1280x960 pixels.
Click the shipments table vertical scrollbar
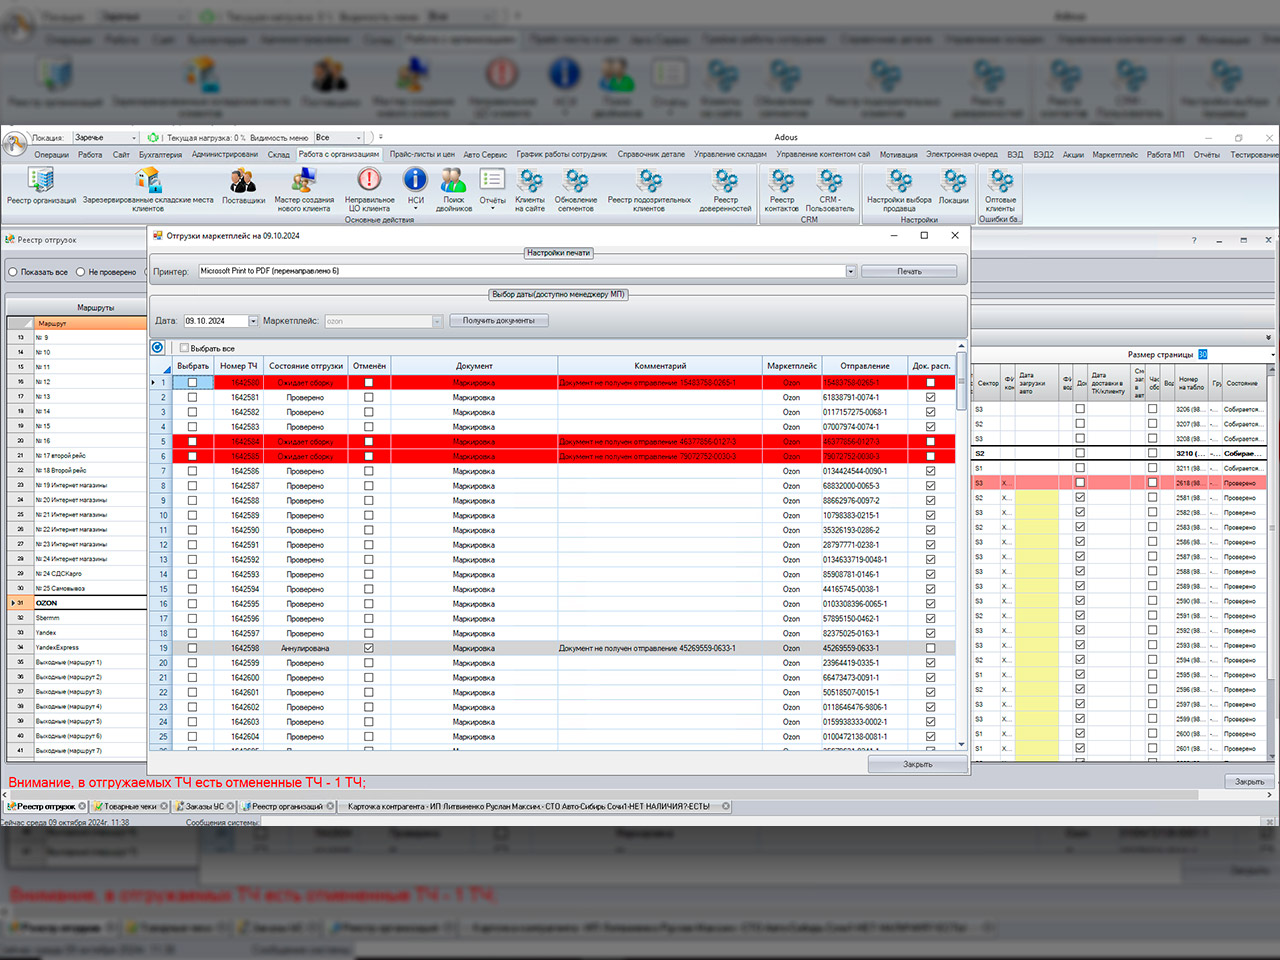point(962,545)
